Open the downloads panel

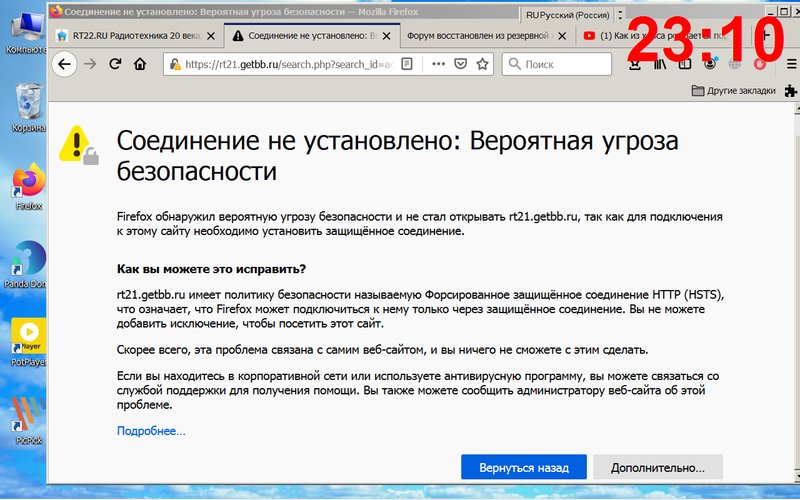point(635,65)
